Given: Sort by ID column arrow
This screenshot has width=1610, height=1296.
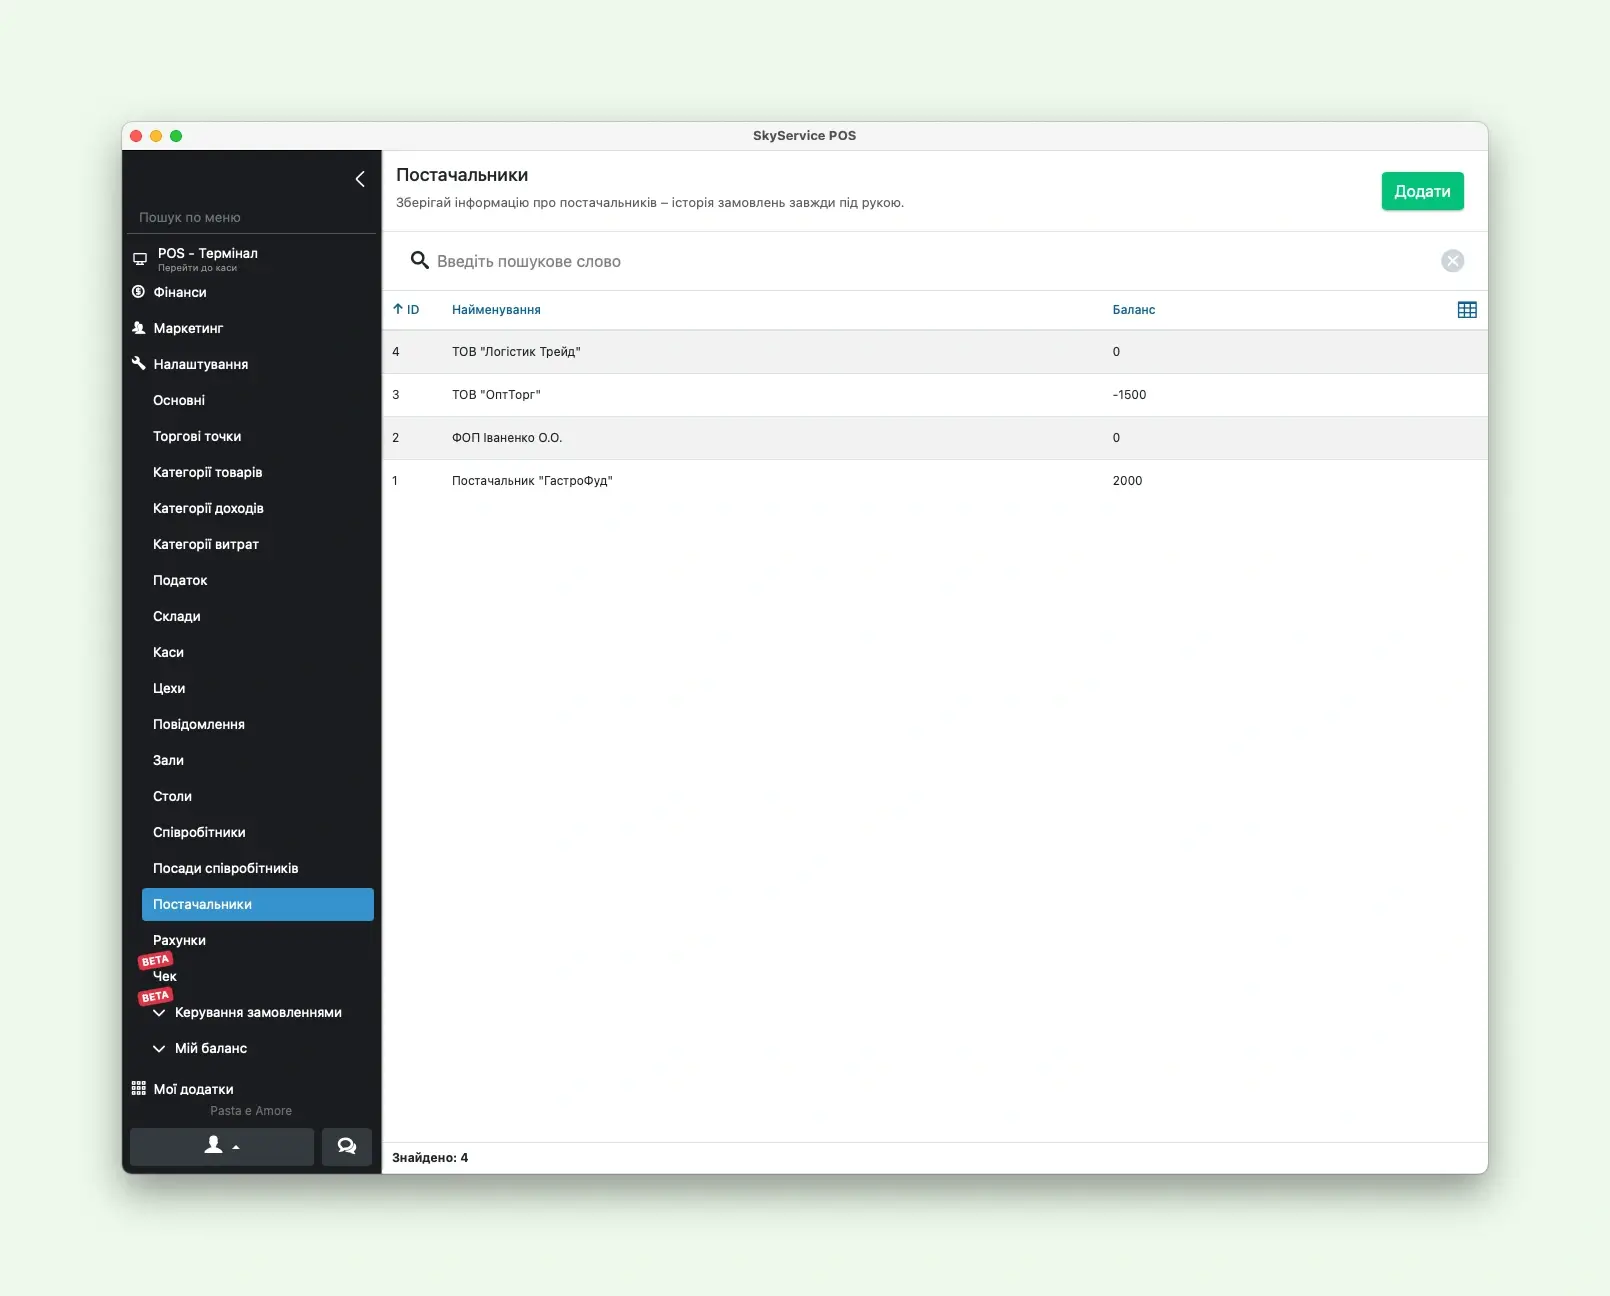Looking at the screenshot, I should (x=398, y=310).
